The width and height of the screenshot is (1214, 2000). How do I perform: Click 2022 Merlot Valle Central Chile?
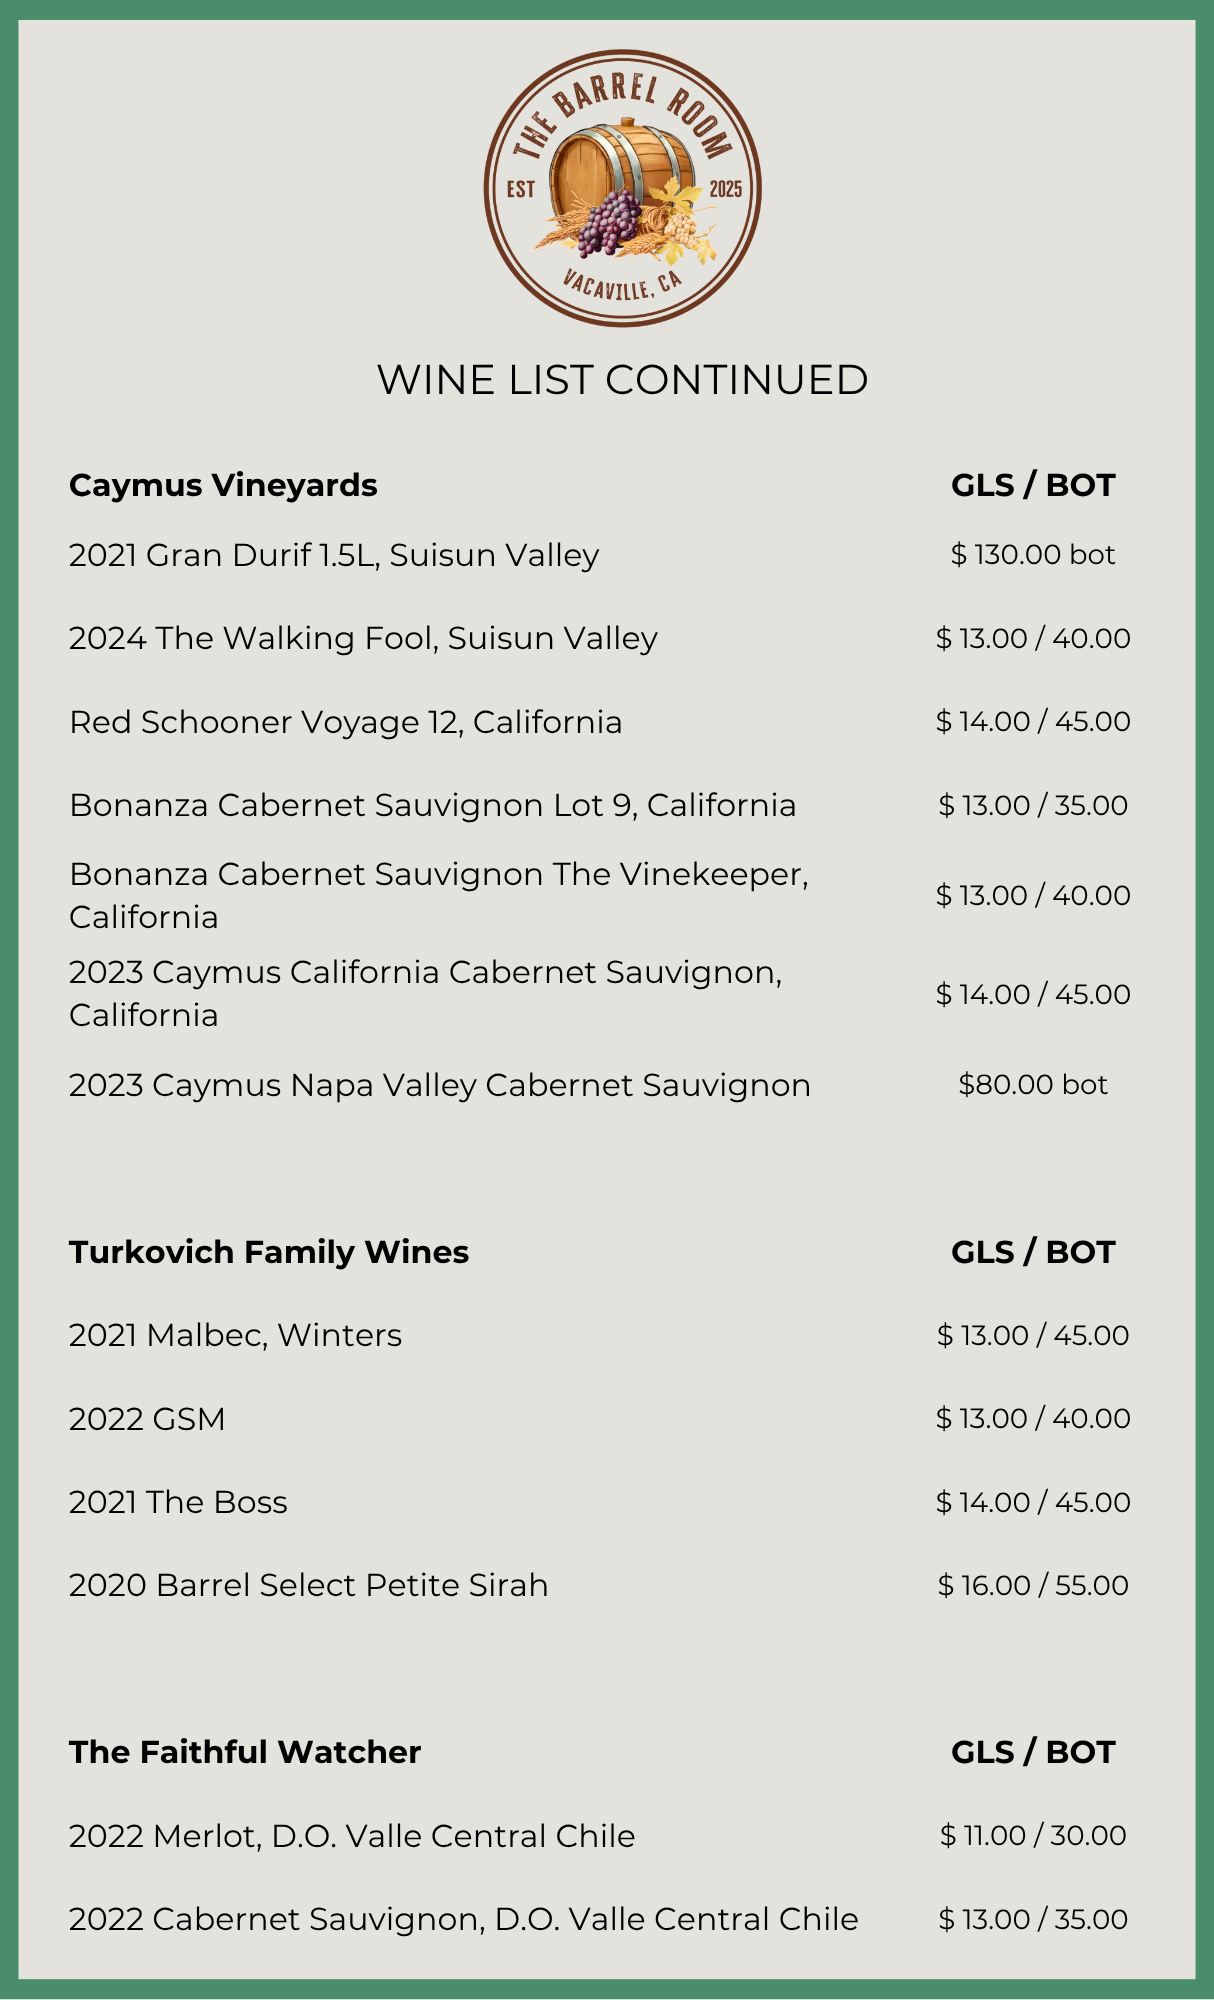(x=352, y=1836)
